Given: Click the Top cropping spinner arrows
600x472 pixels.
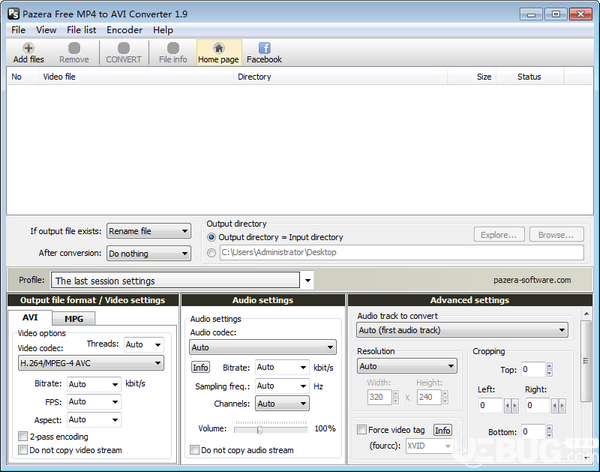Looking at the screenshot, I should [x=549, y=369].
